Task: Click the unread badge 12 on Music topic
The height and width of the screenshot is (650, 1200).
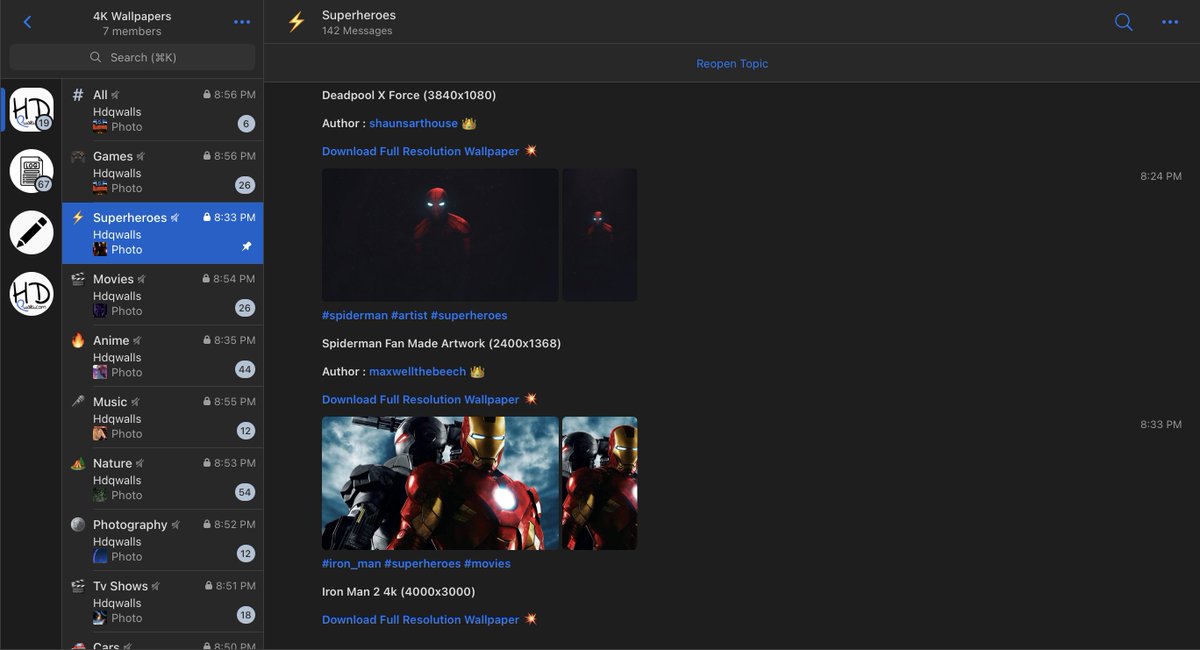Action: tap(245, 431)
